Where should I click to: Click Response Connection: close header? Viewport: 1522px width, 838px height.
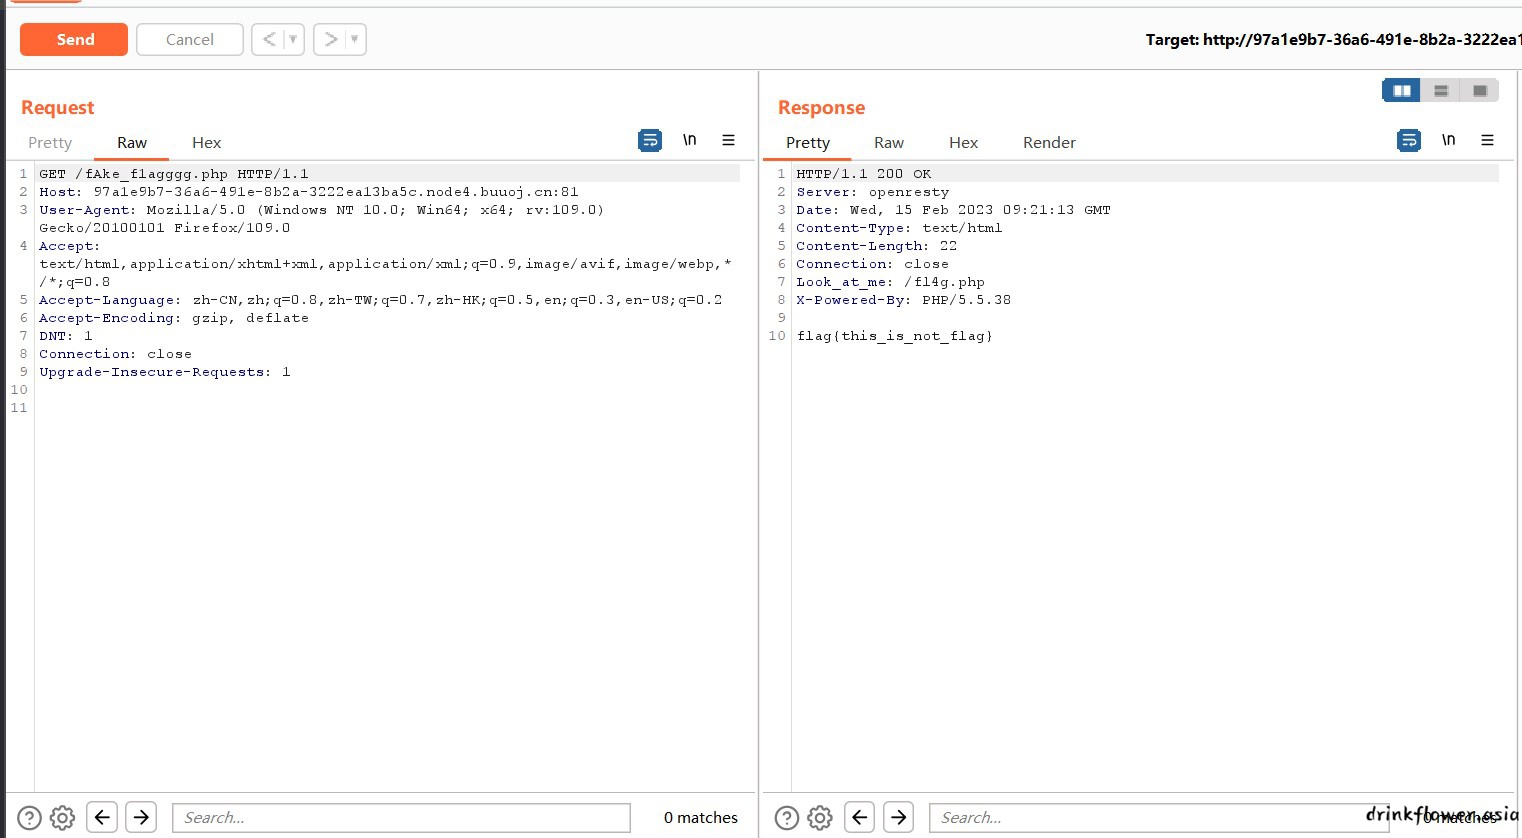(872, 264)
